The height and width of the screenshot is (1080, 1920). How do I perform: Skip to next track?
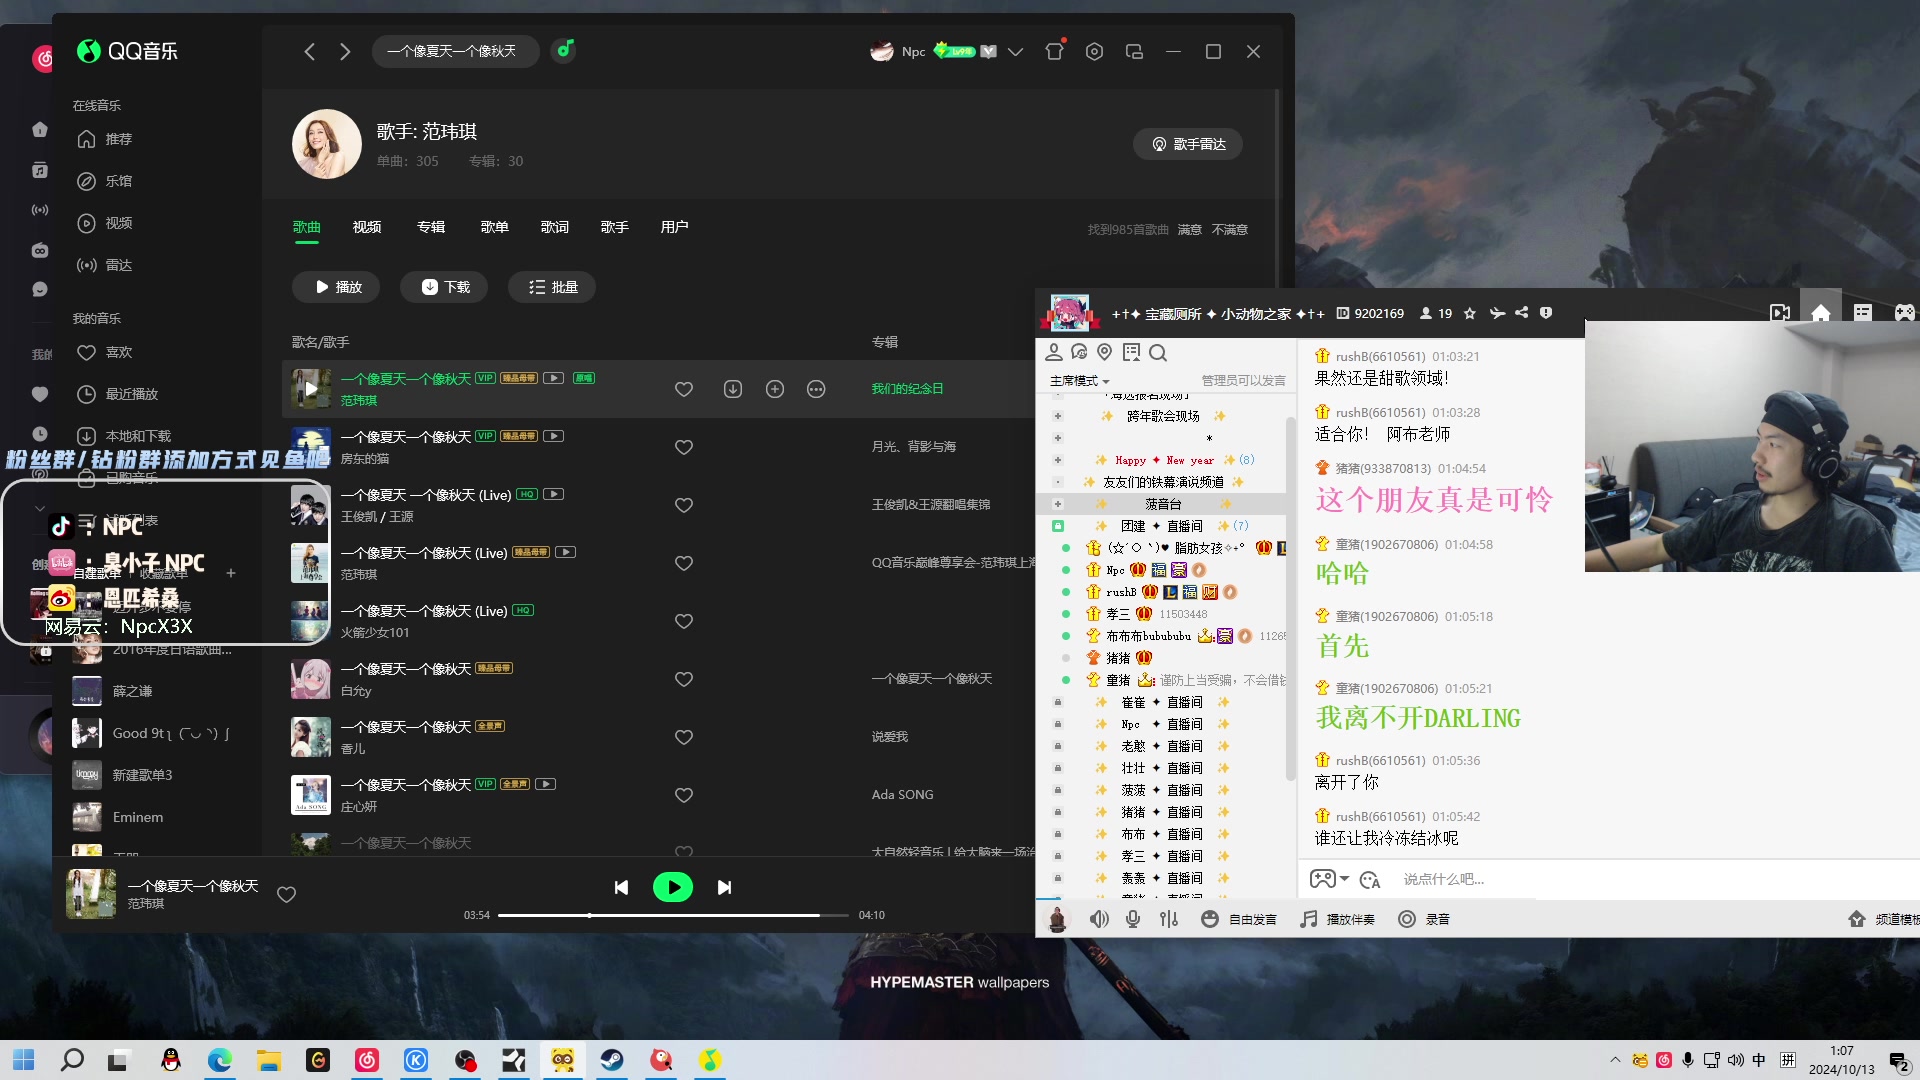click(x=724, y=887)
